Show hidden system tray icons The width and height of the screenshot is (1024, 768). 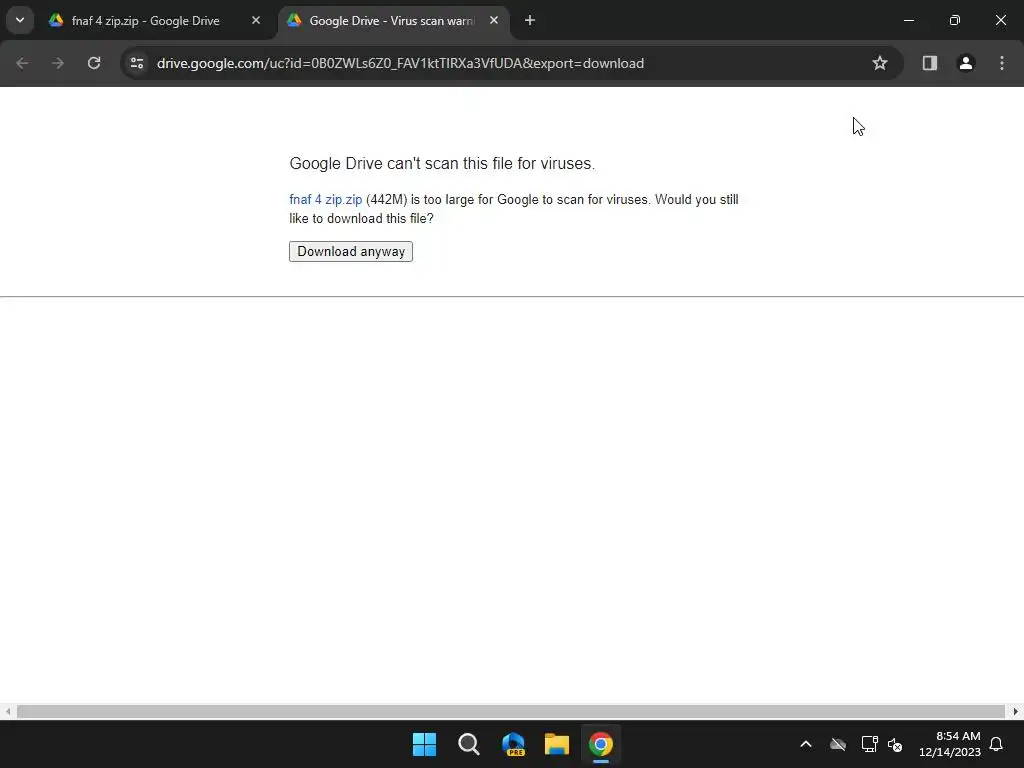pos(806,744)
